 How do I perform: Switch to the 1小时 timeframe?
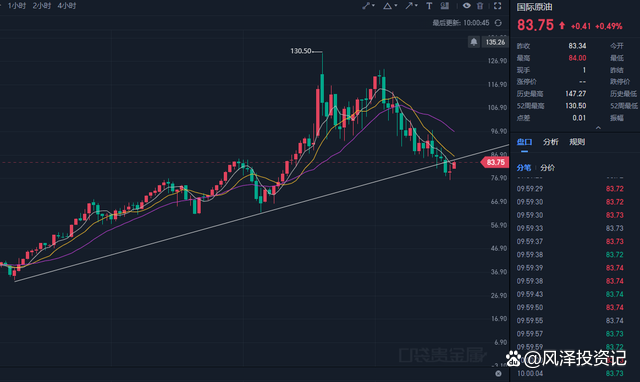pos(17,6)
